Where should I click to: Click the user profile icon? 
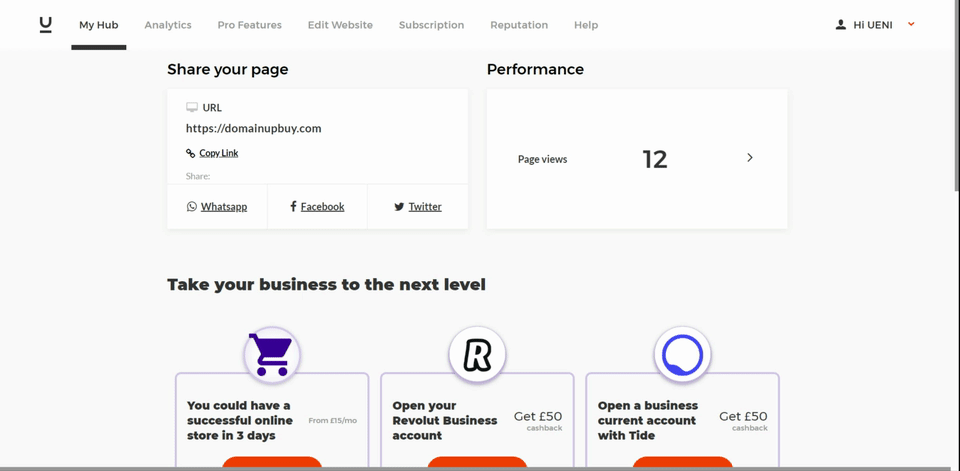(841, 24)
